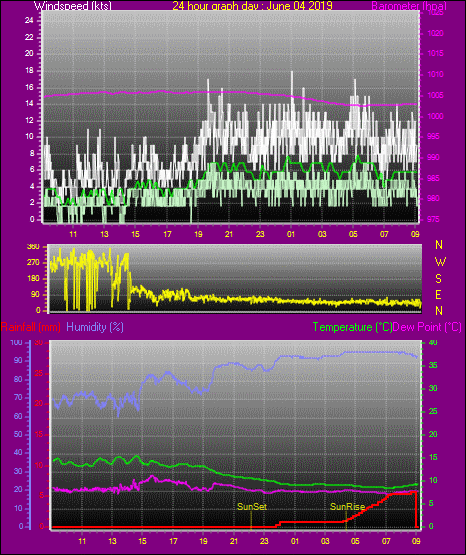Click humidity axis value 50

tap(18, 434)
